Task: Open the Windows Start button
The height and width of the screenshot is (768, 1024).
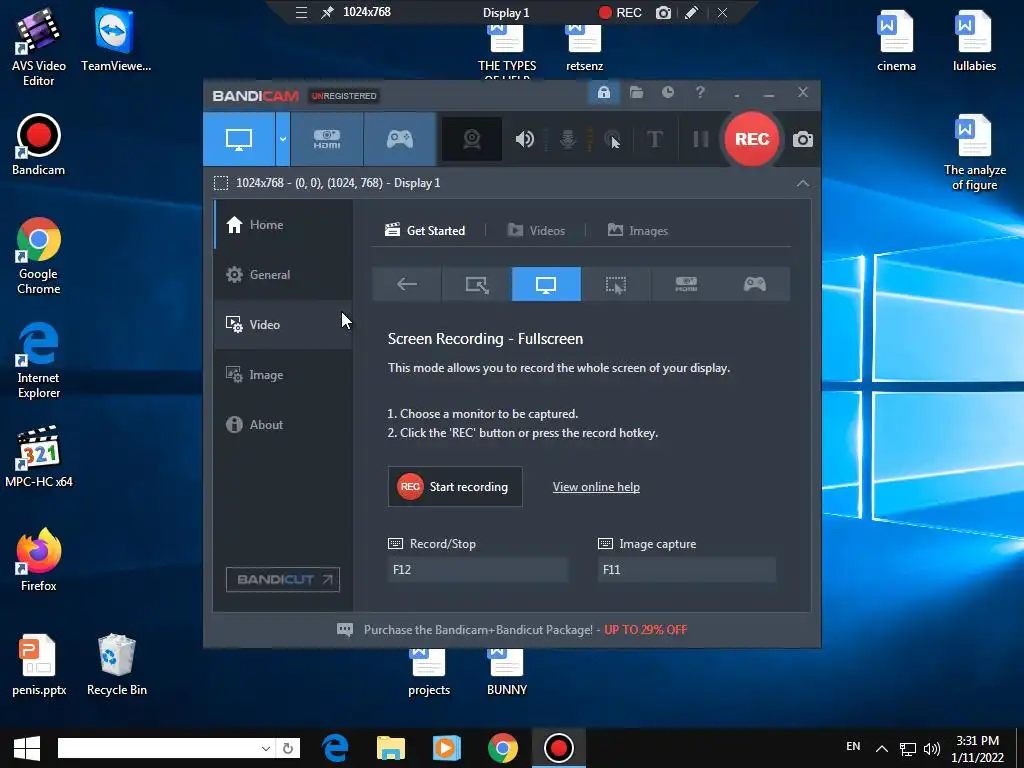Action: click(26, 748)
